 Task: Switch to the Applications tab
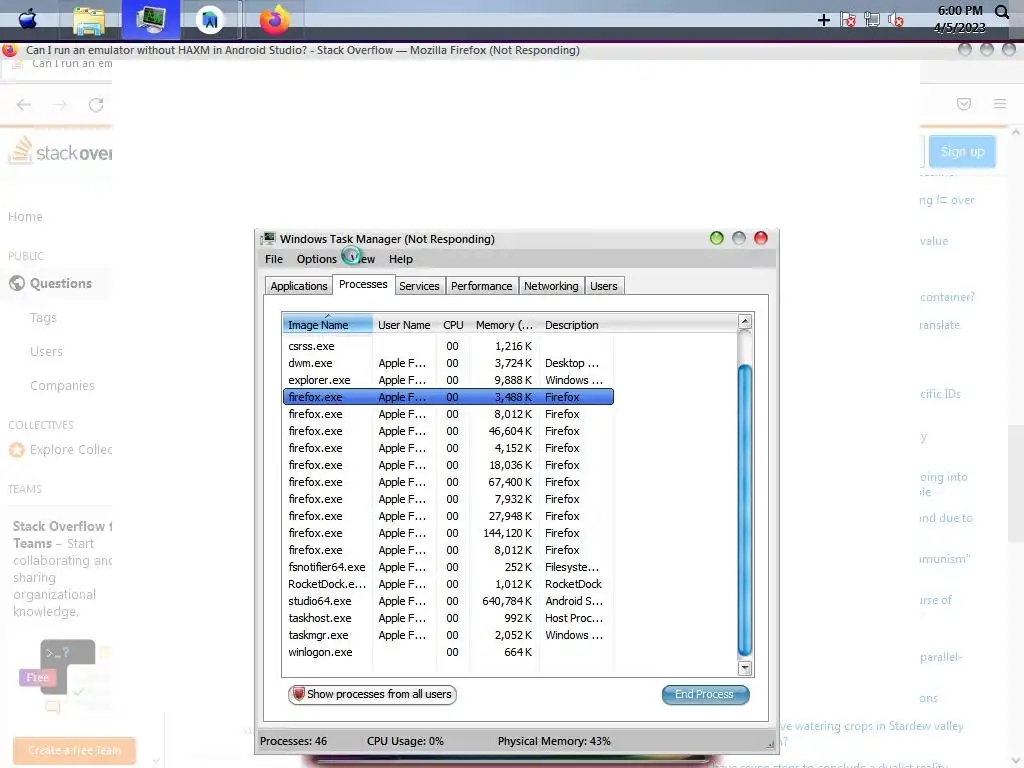point(298,286)
